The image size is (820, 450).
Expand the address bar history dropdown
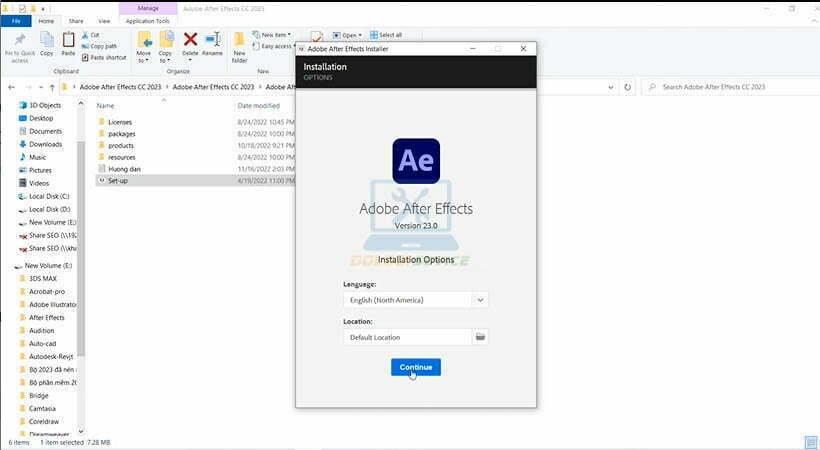(x=610, y=87)
